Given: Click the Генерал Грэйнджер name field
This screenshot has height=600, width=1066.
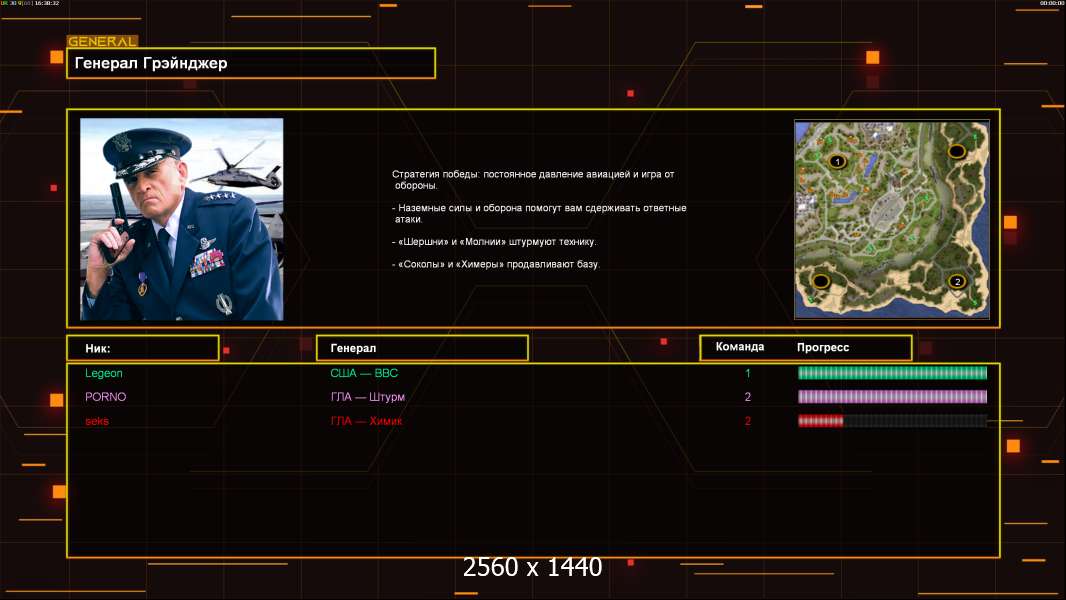Looking at the screenshot, I should click(251, 63).
